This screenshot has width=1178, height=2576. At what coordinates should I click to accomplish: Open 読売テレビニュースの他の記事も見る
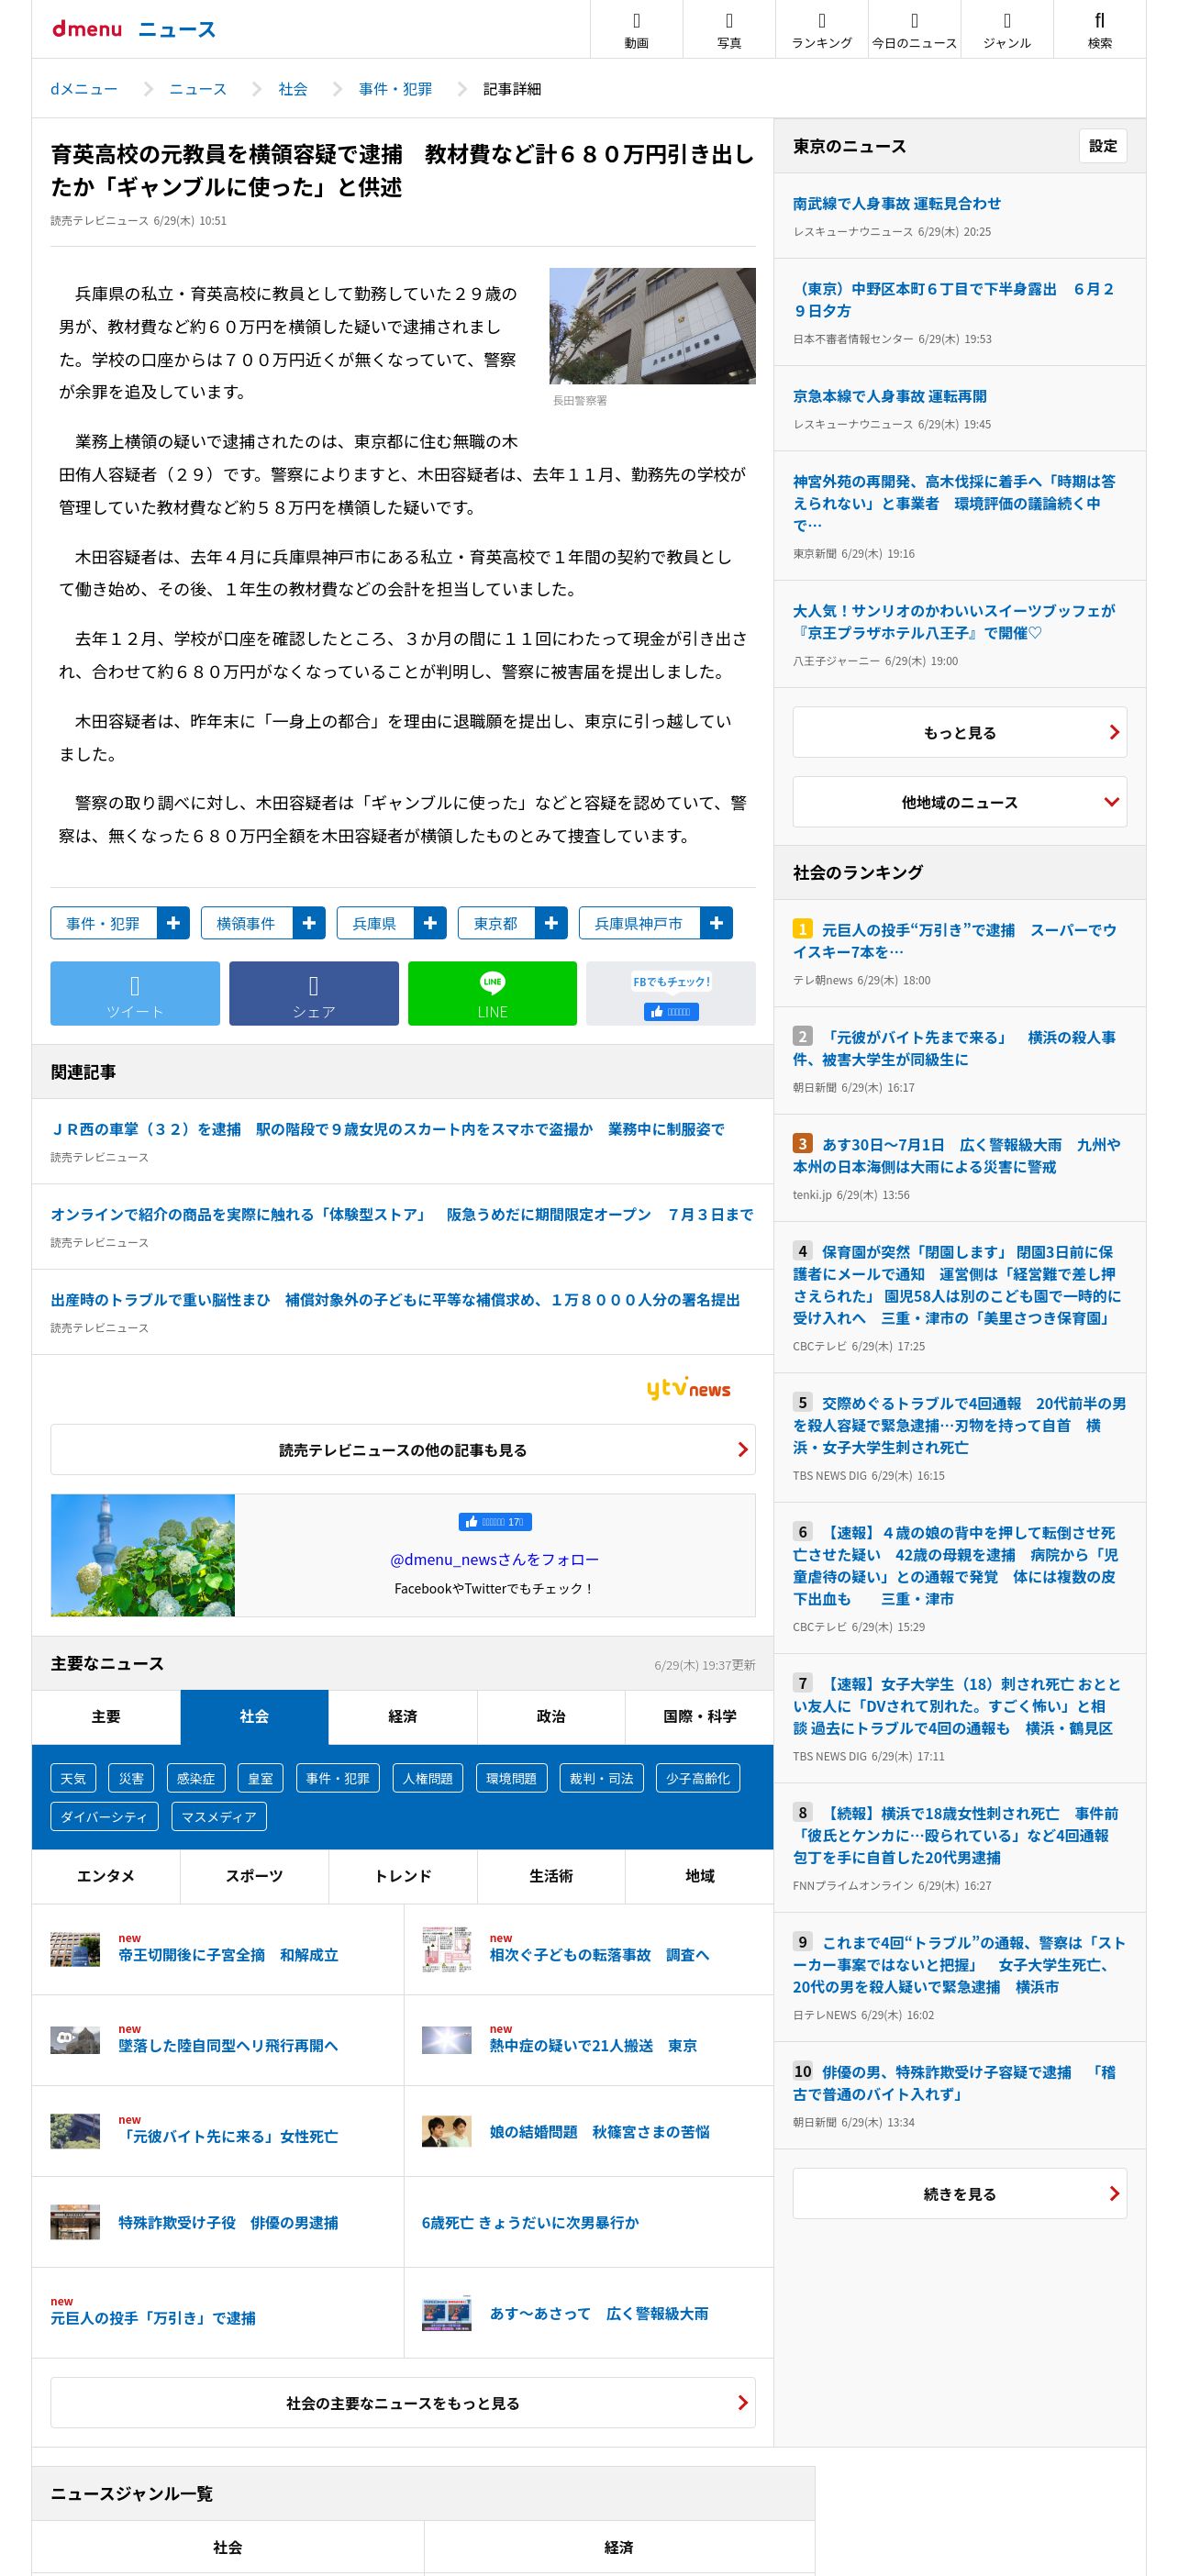[x=403, y=1449]
